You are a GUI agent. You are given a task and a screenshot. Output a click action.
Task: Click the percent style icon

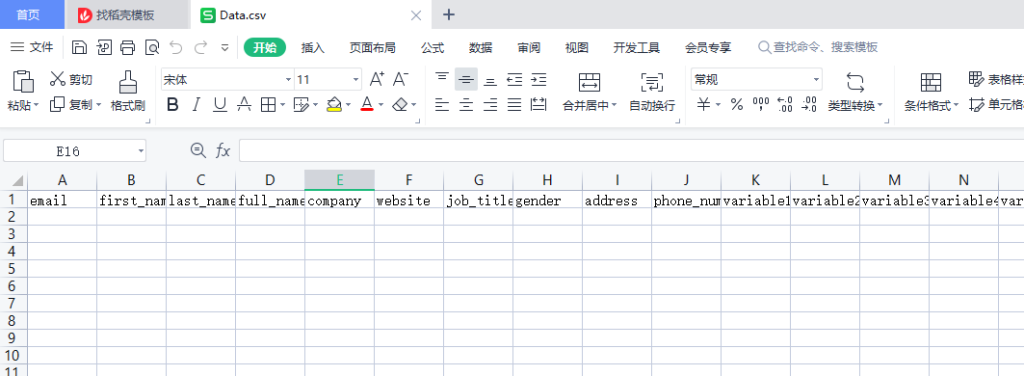737,104
